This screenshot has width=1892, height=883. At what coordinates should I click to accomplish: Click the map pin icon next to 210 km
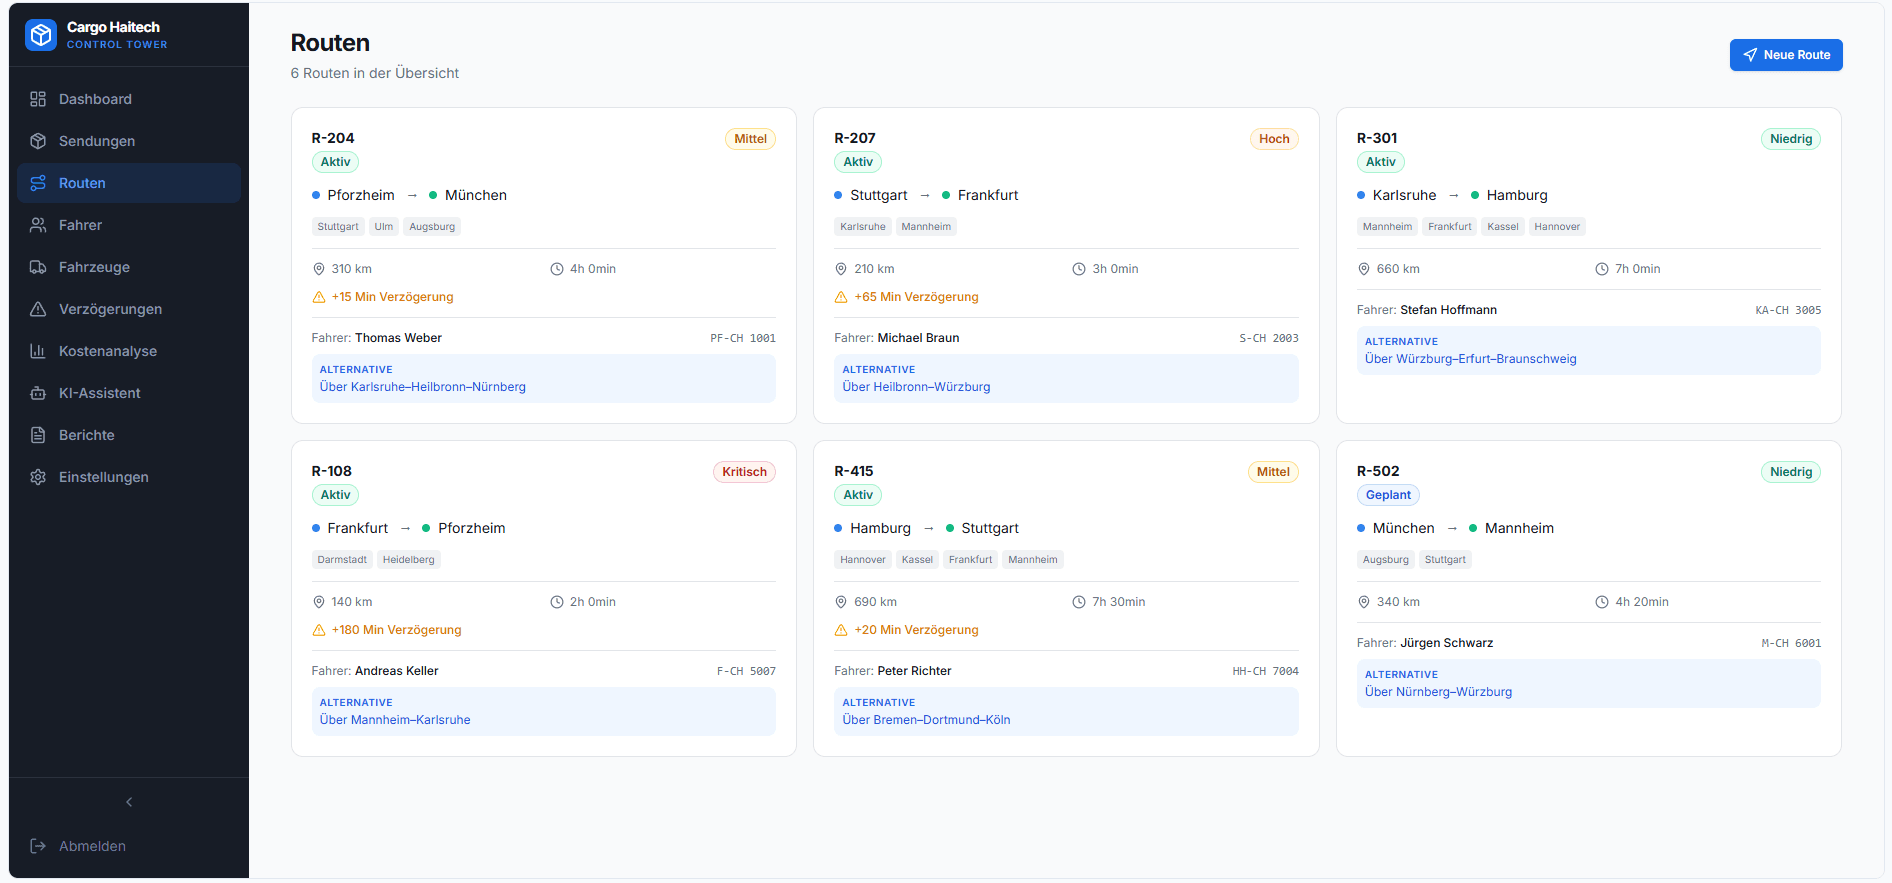click(841, 269)
